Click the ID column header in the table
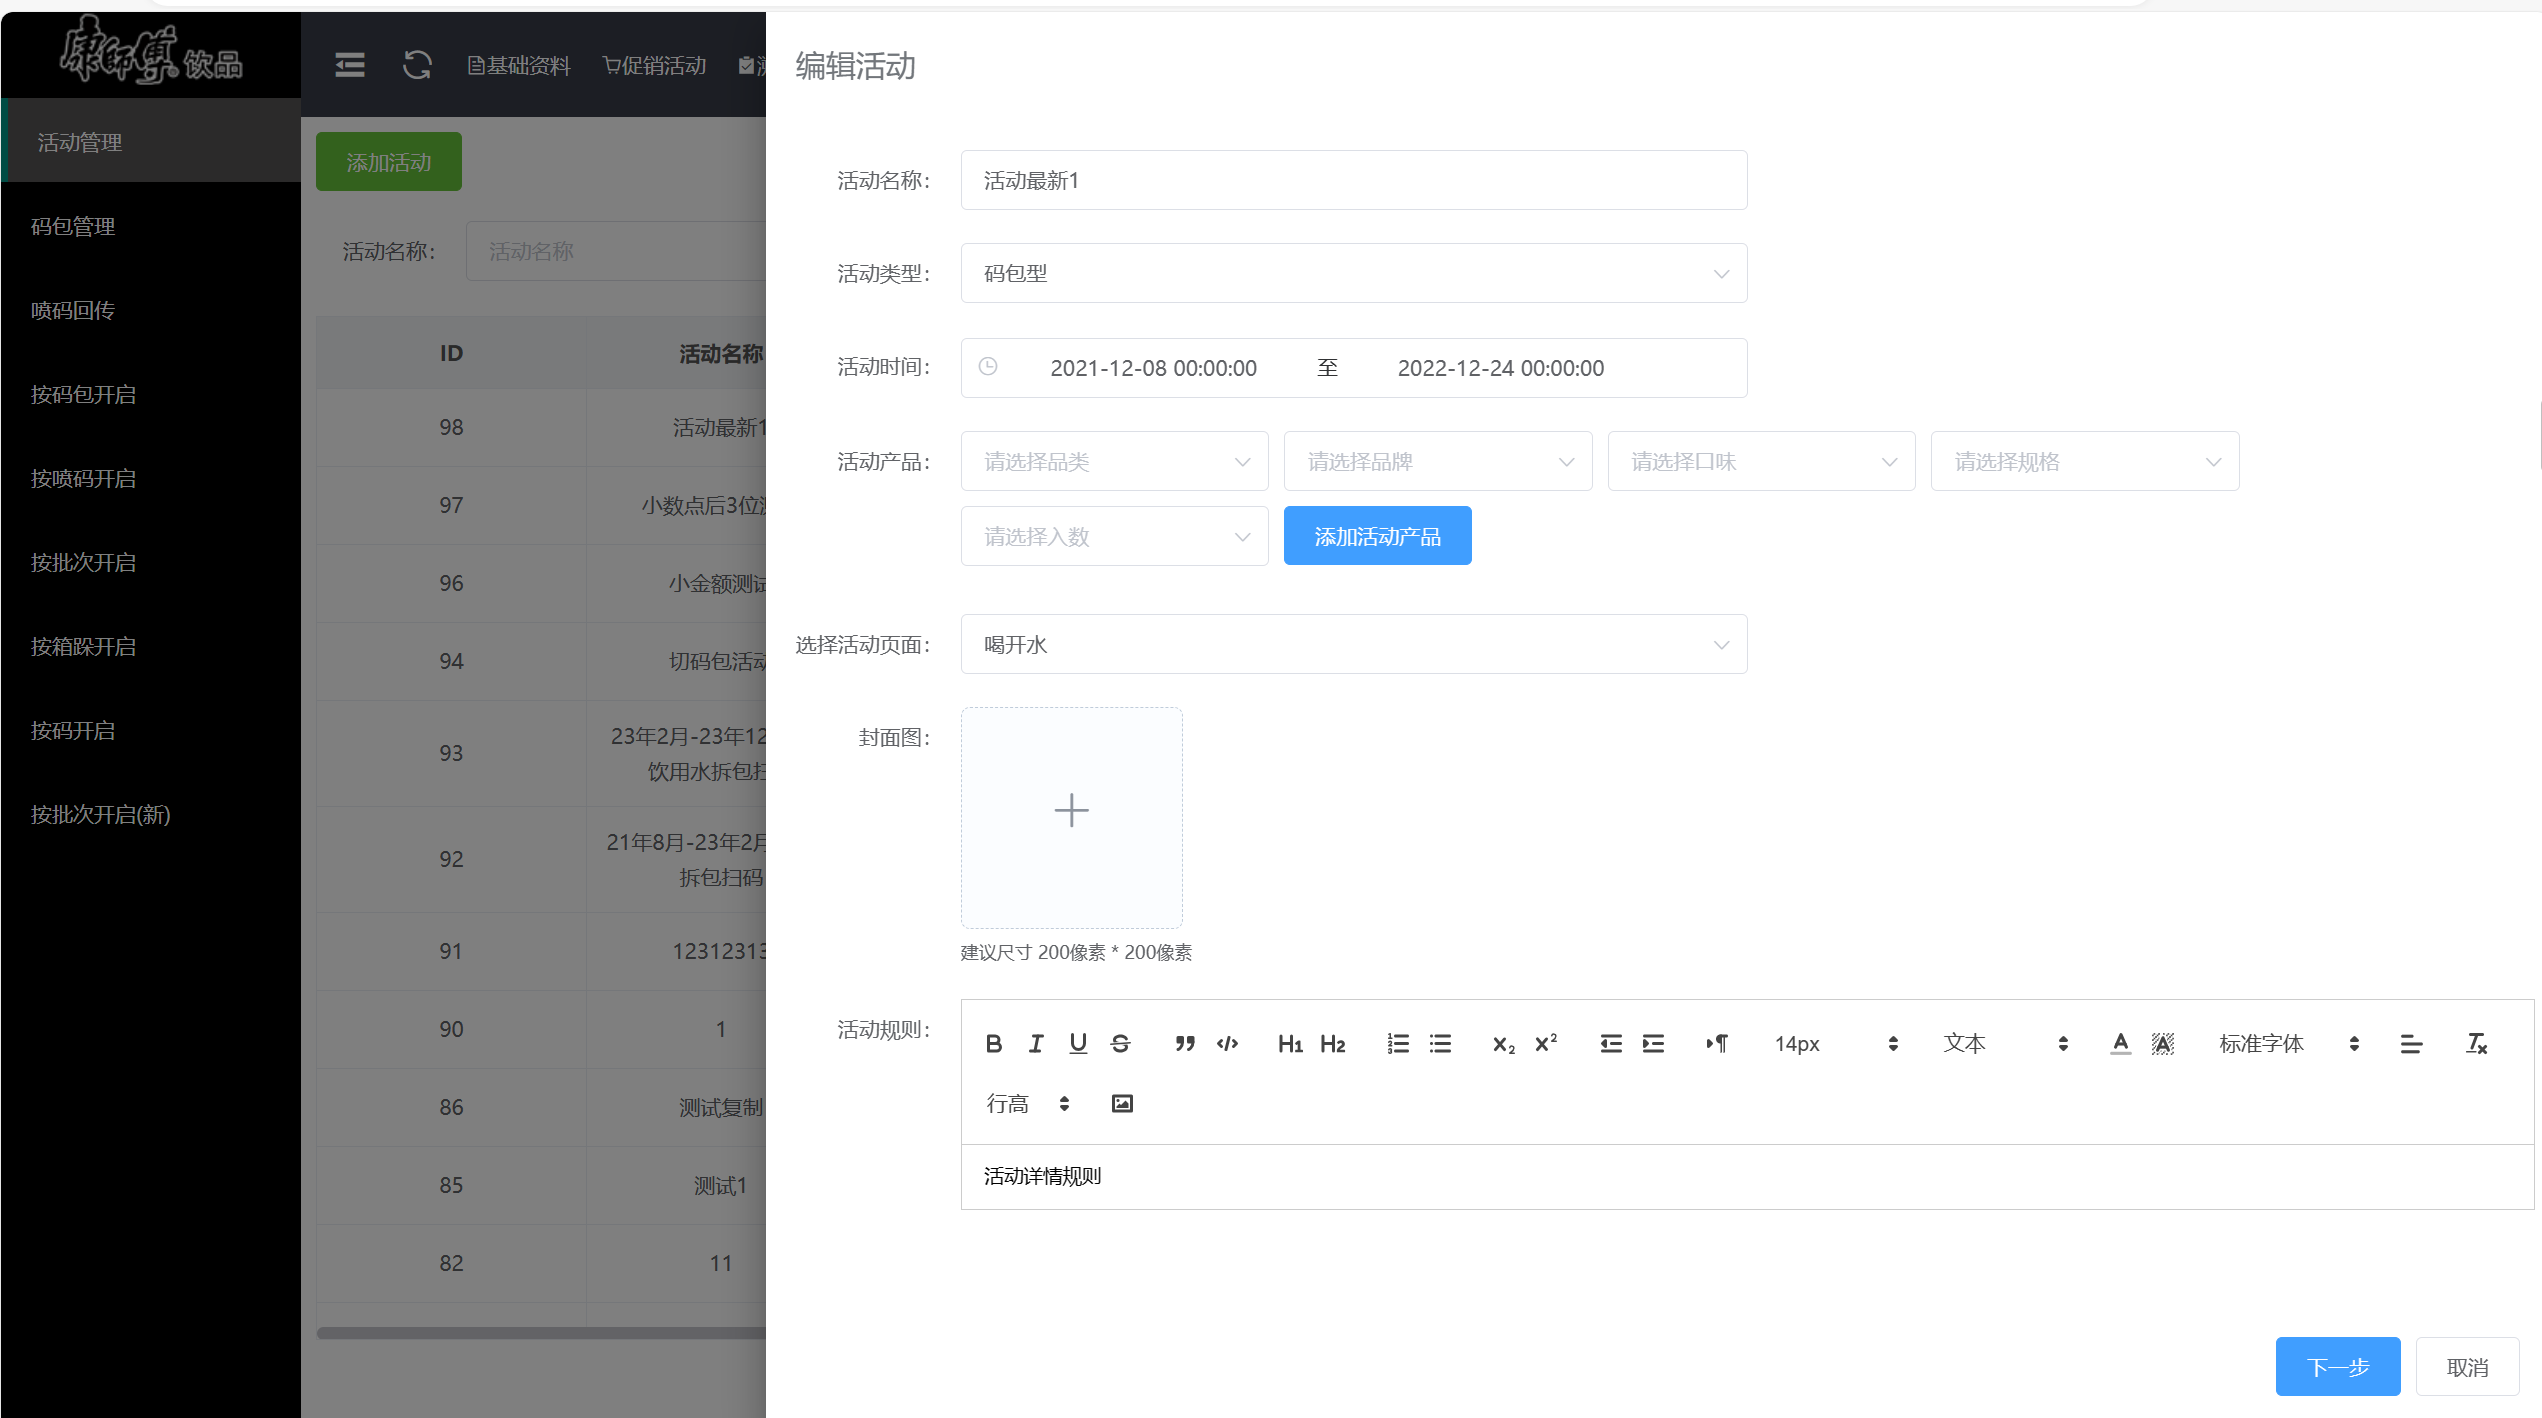The height and width of the screenshot is (1418, 2542). click(451, 352)
